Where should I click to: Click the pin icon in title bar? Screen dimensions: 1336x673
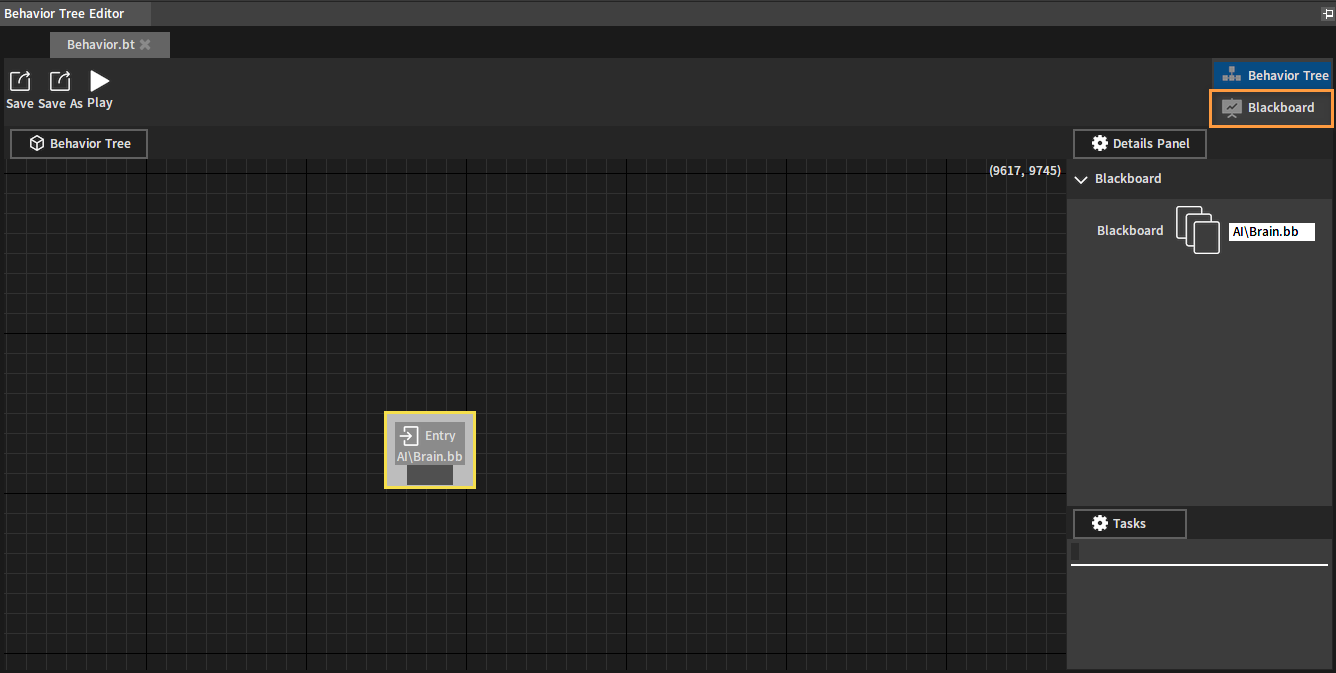[x=1327, y=14]
